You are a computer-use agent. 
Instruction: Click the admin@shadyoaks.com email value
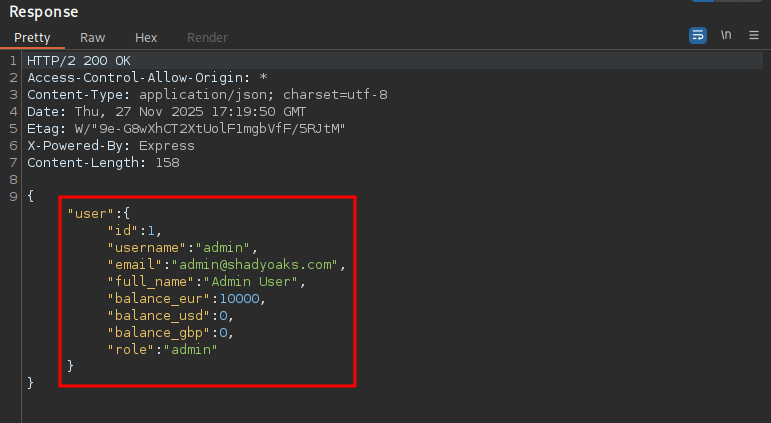[x=257, y=264]
